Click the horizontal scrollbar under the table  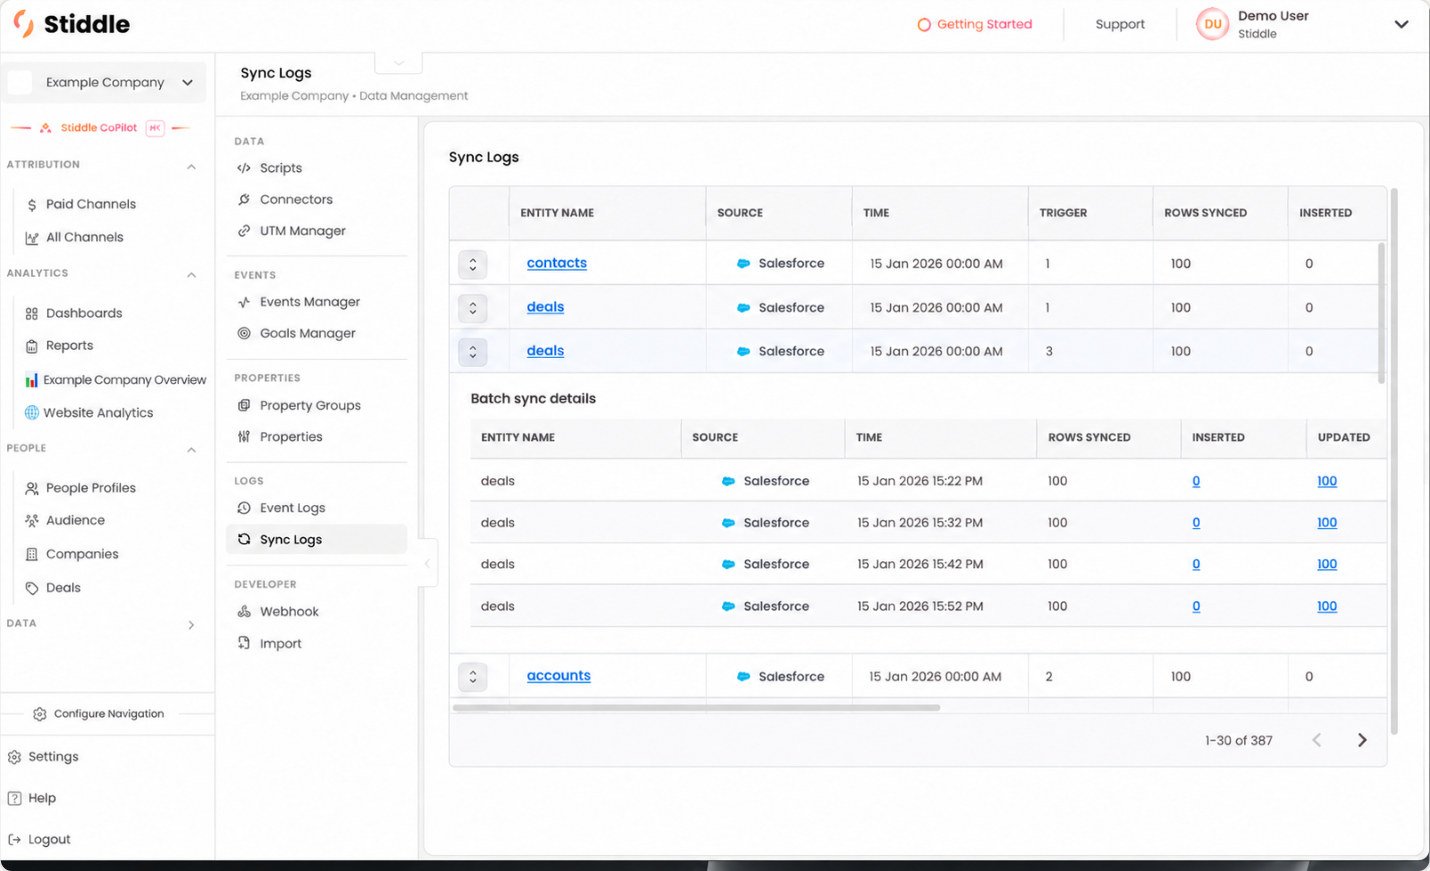click(x=696, y=707)
